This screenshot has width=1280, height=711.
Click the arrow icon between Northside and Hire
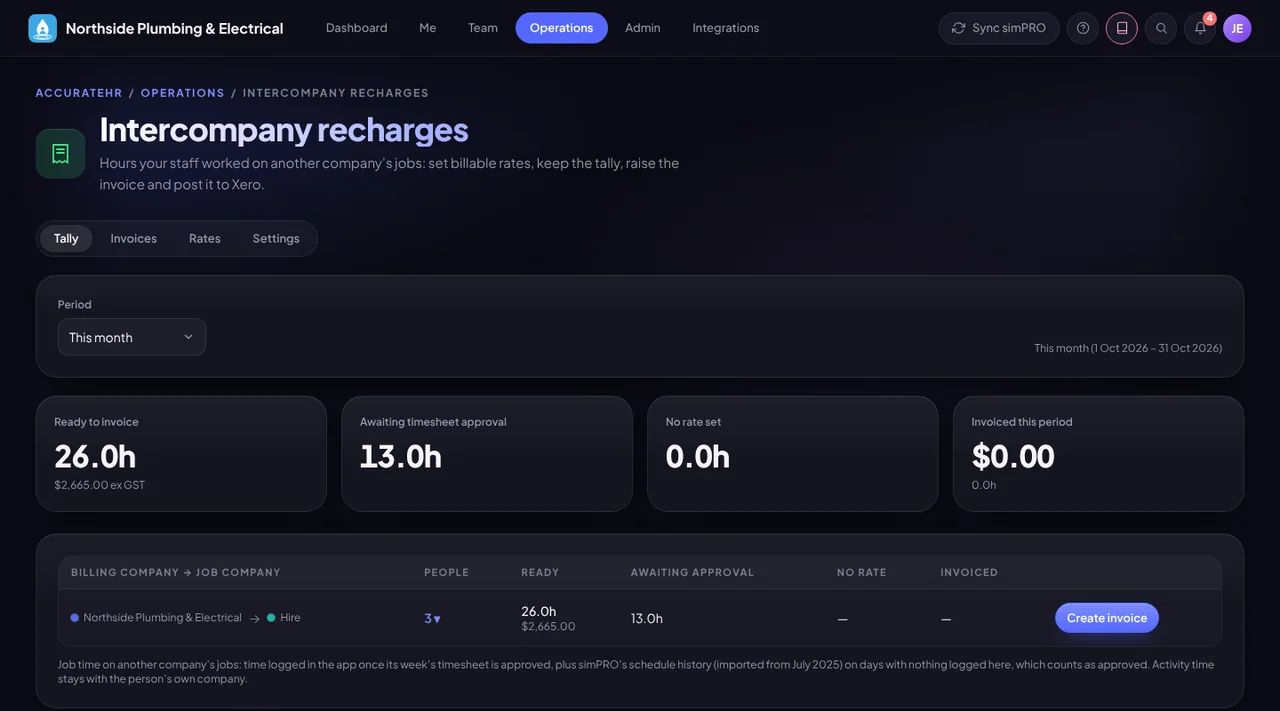pyautogui.click(x=255, y=619)
